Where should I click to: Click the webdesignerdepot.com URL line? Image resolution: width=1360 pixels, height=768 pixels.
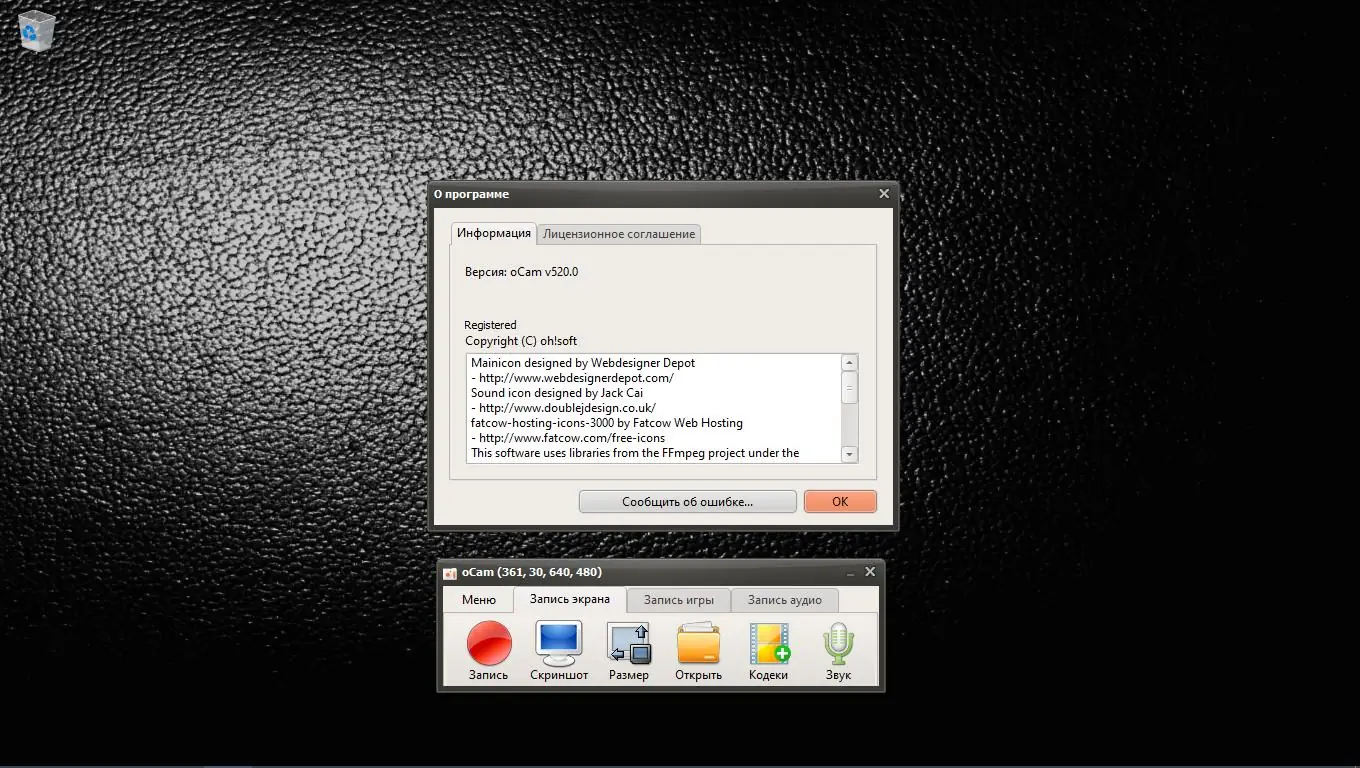click(x=572, y=378)
